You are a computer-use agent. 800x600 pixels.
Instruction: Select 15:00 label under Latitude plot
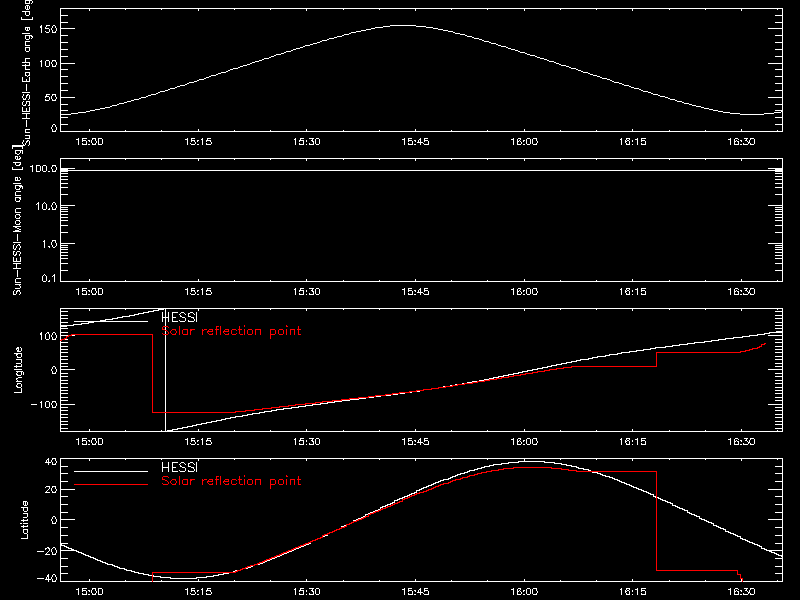(x=89, y=591)
